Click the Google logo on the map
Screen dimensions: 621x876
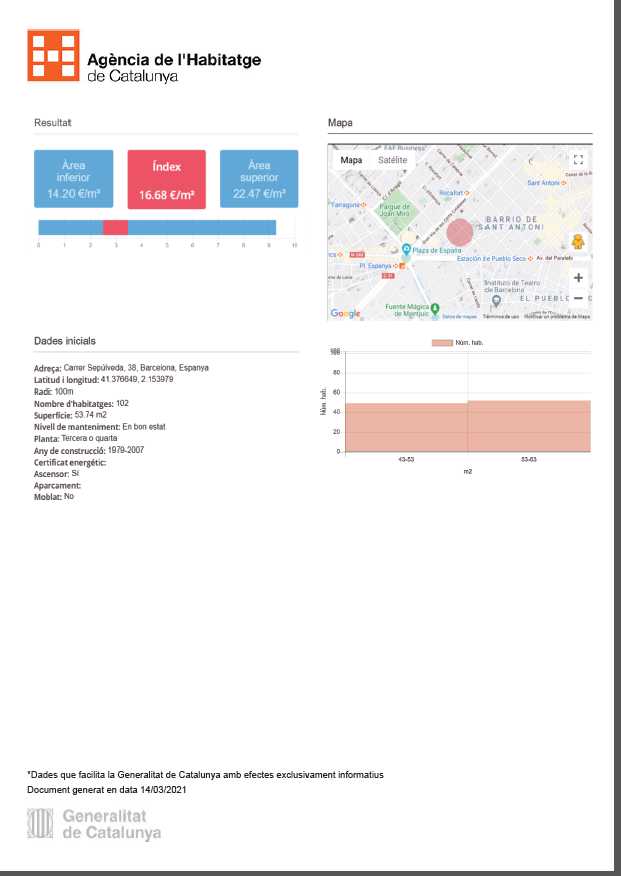point(346,313)
